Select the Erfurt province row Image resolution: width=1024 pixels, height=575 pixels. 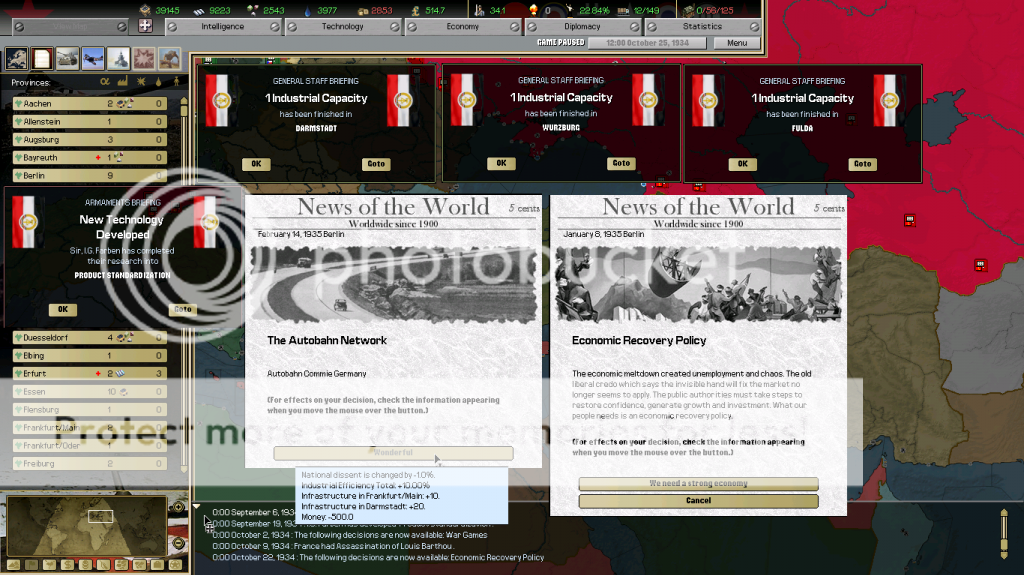[90, 374]
